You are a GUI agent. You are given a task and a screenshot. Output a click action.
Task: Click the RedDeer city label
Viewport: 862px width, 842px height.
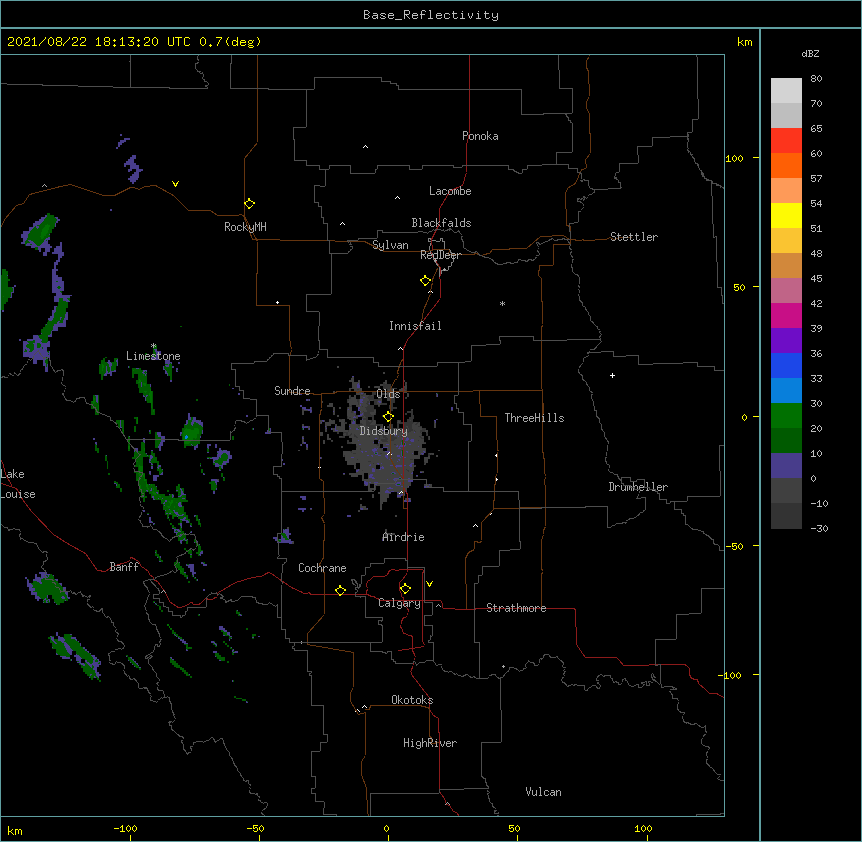pyautogui.click(x=440, y=255)
